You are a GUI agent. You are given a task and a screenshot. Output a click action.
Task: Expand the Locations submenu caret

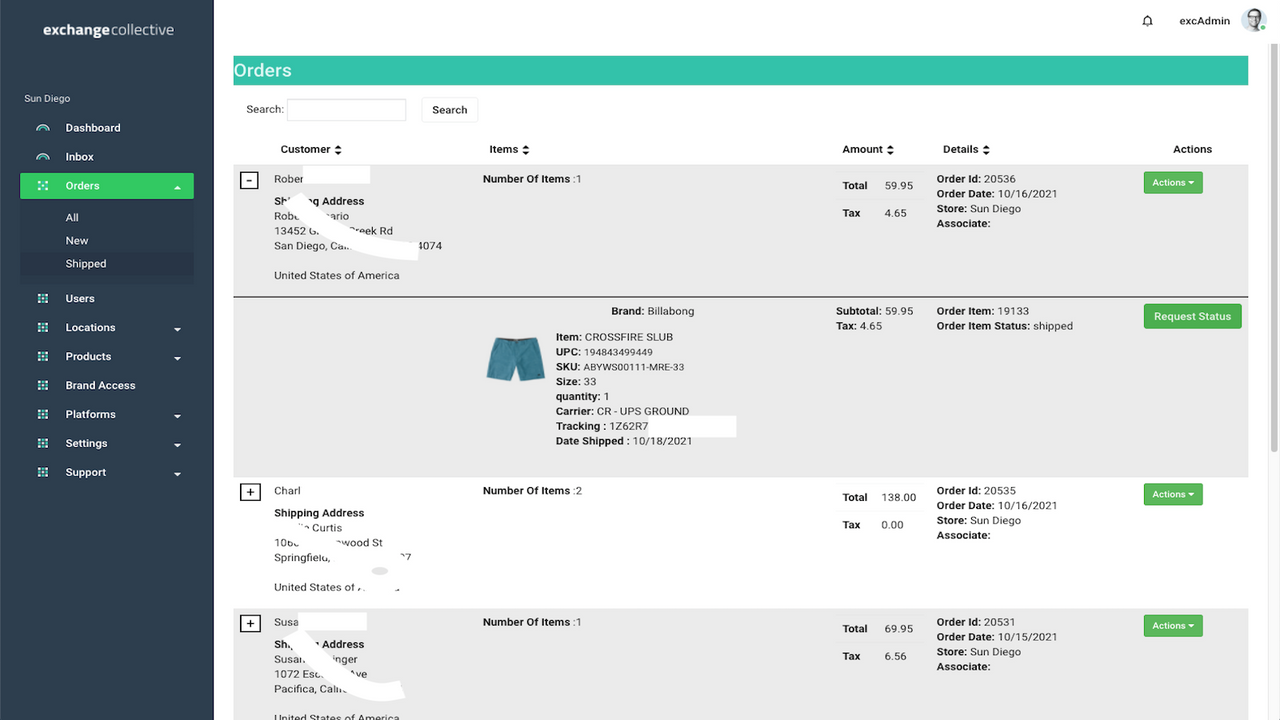point(177,329)
